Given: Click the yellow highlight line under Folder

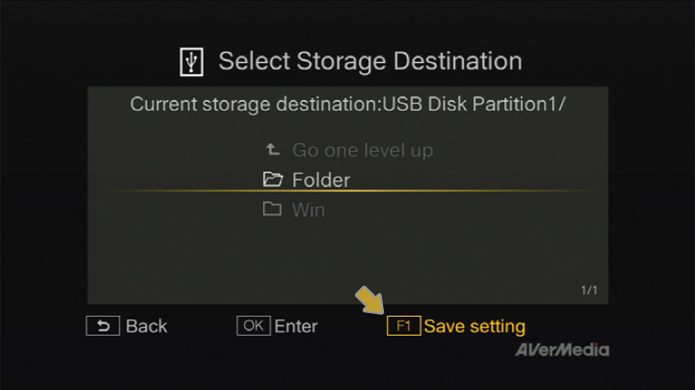Looking at the screenshot, I should click(x=352, y=191).
